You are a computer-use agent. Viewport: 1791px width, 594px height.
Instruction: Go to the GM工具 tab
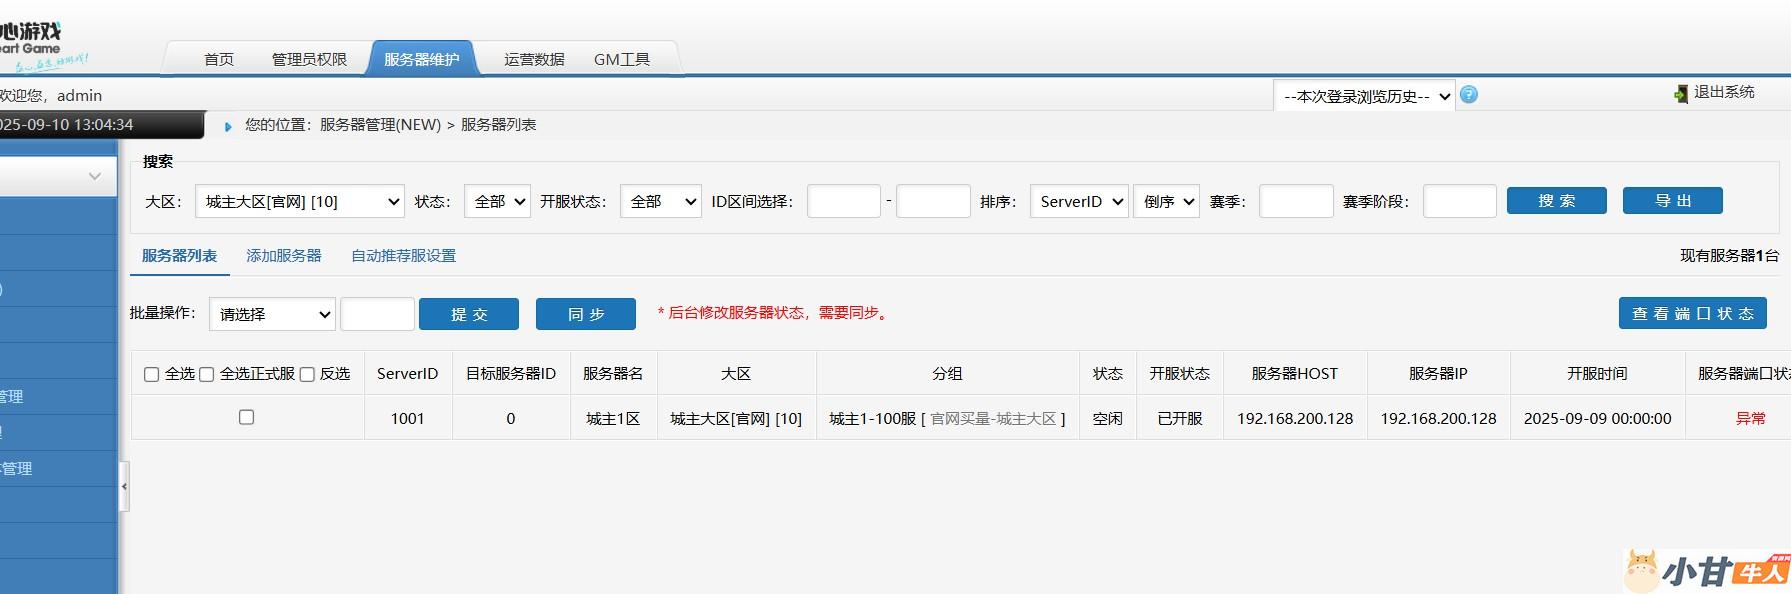click(621, 59)
